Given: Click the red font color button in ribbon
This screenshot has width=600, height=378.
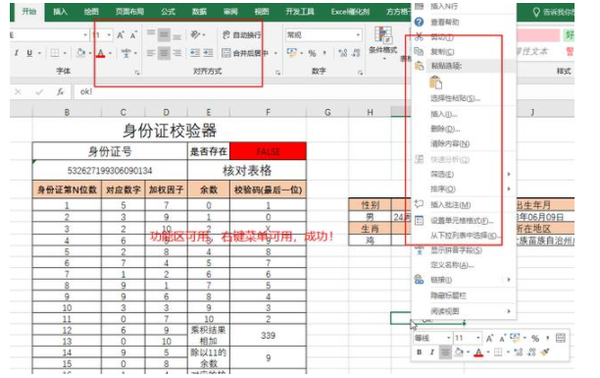Looking at the screenshot, I should coord(100,53).
